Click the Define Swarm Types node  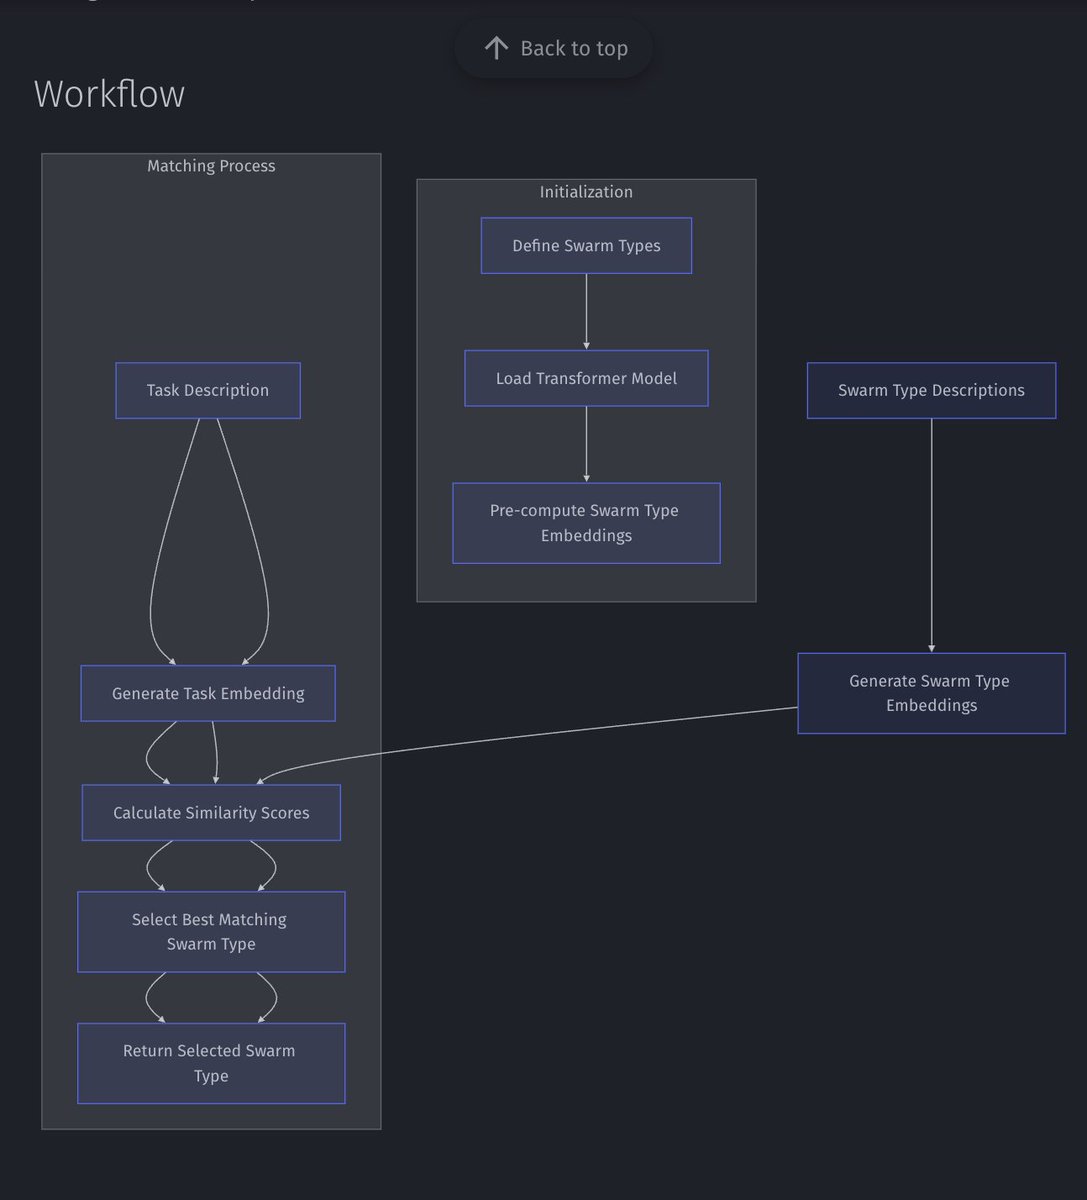586,246
